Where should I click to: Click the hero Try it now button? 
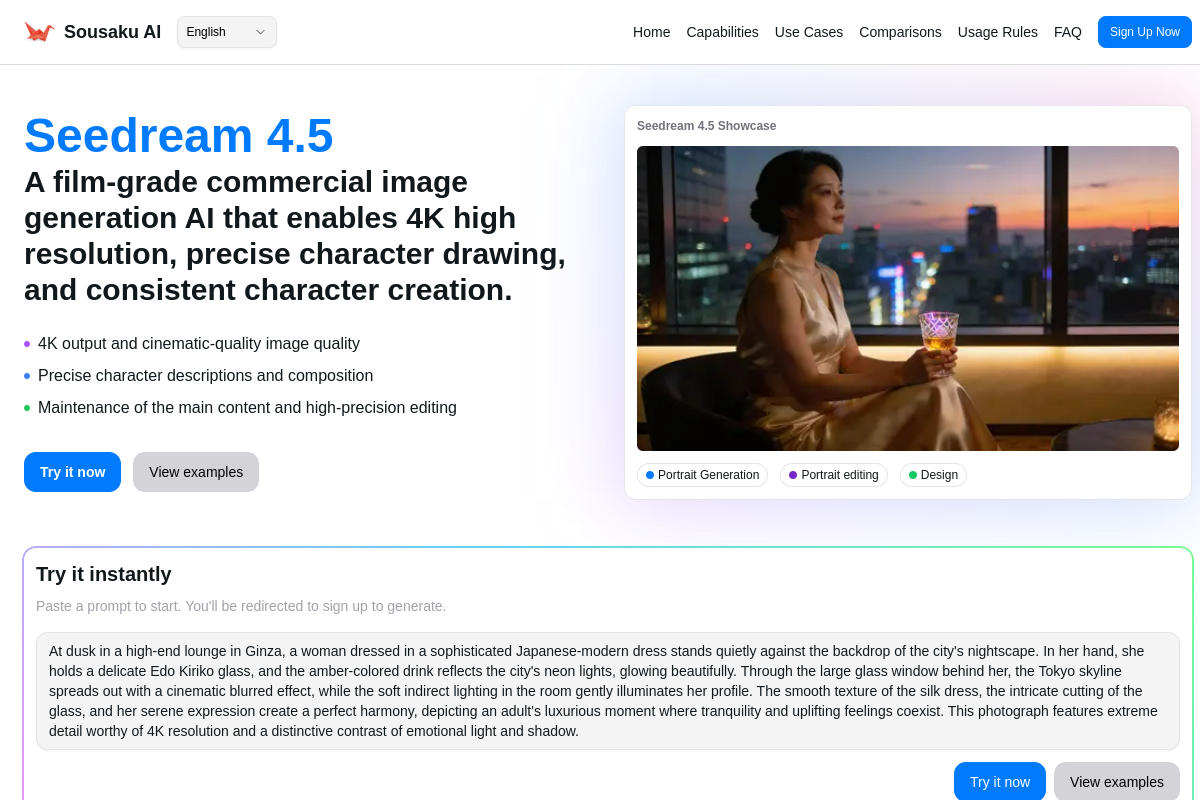pyautogui.click(x=72, y=472)
